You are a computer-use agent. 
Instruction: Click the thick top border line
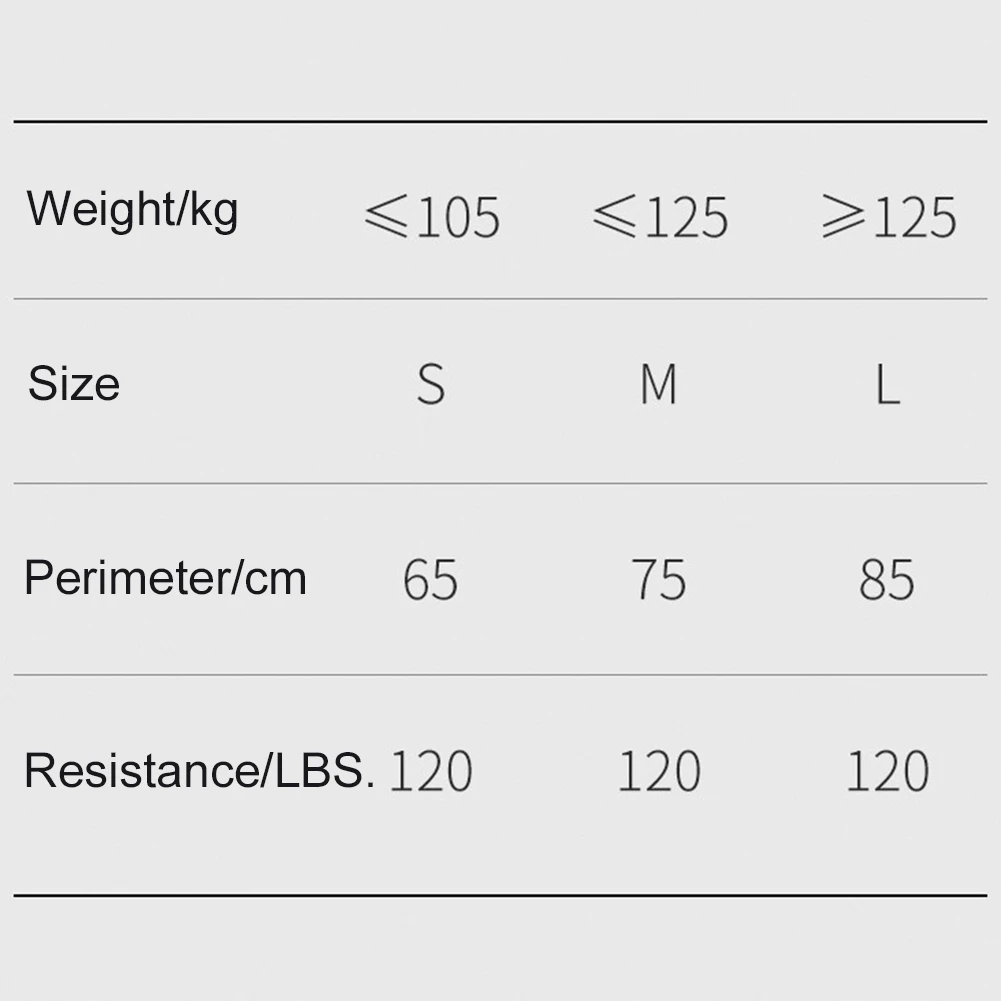point(500,122)
